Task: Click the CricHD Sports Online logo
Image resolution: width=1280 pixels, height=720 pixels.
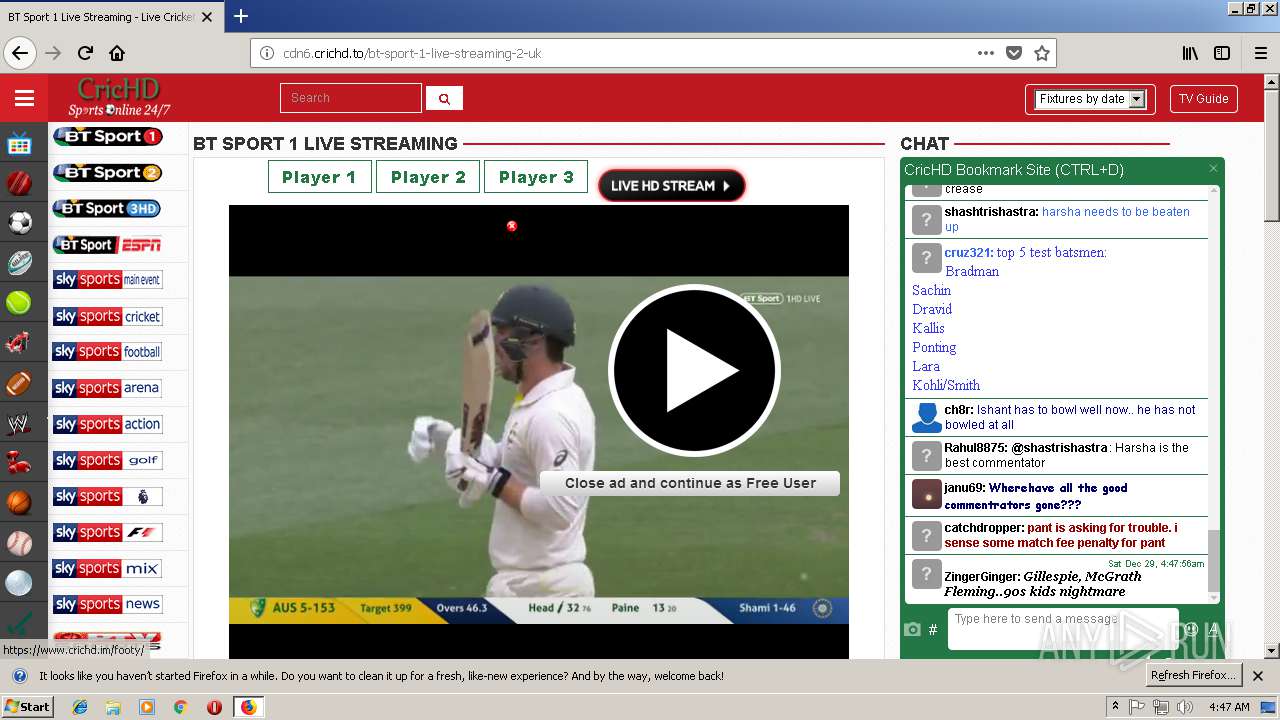Action: (x=120, y=98)
